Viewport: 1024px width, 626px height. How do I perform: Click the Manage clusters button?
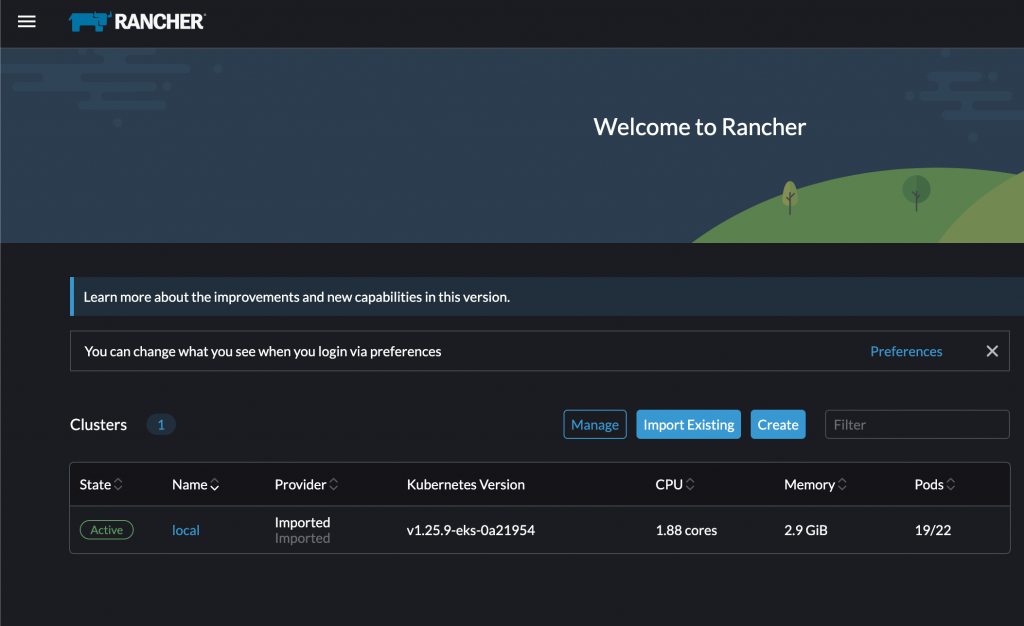click(595, 424)
